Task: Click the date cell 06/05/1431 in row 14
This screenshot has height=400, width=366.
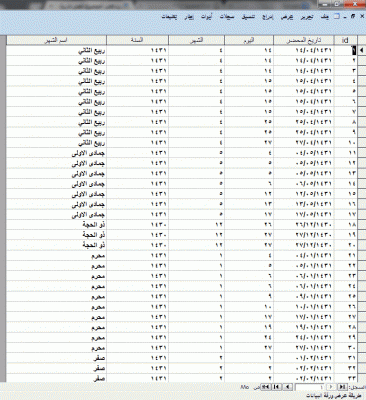Action: click(x=304, y=184)
